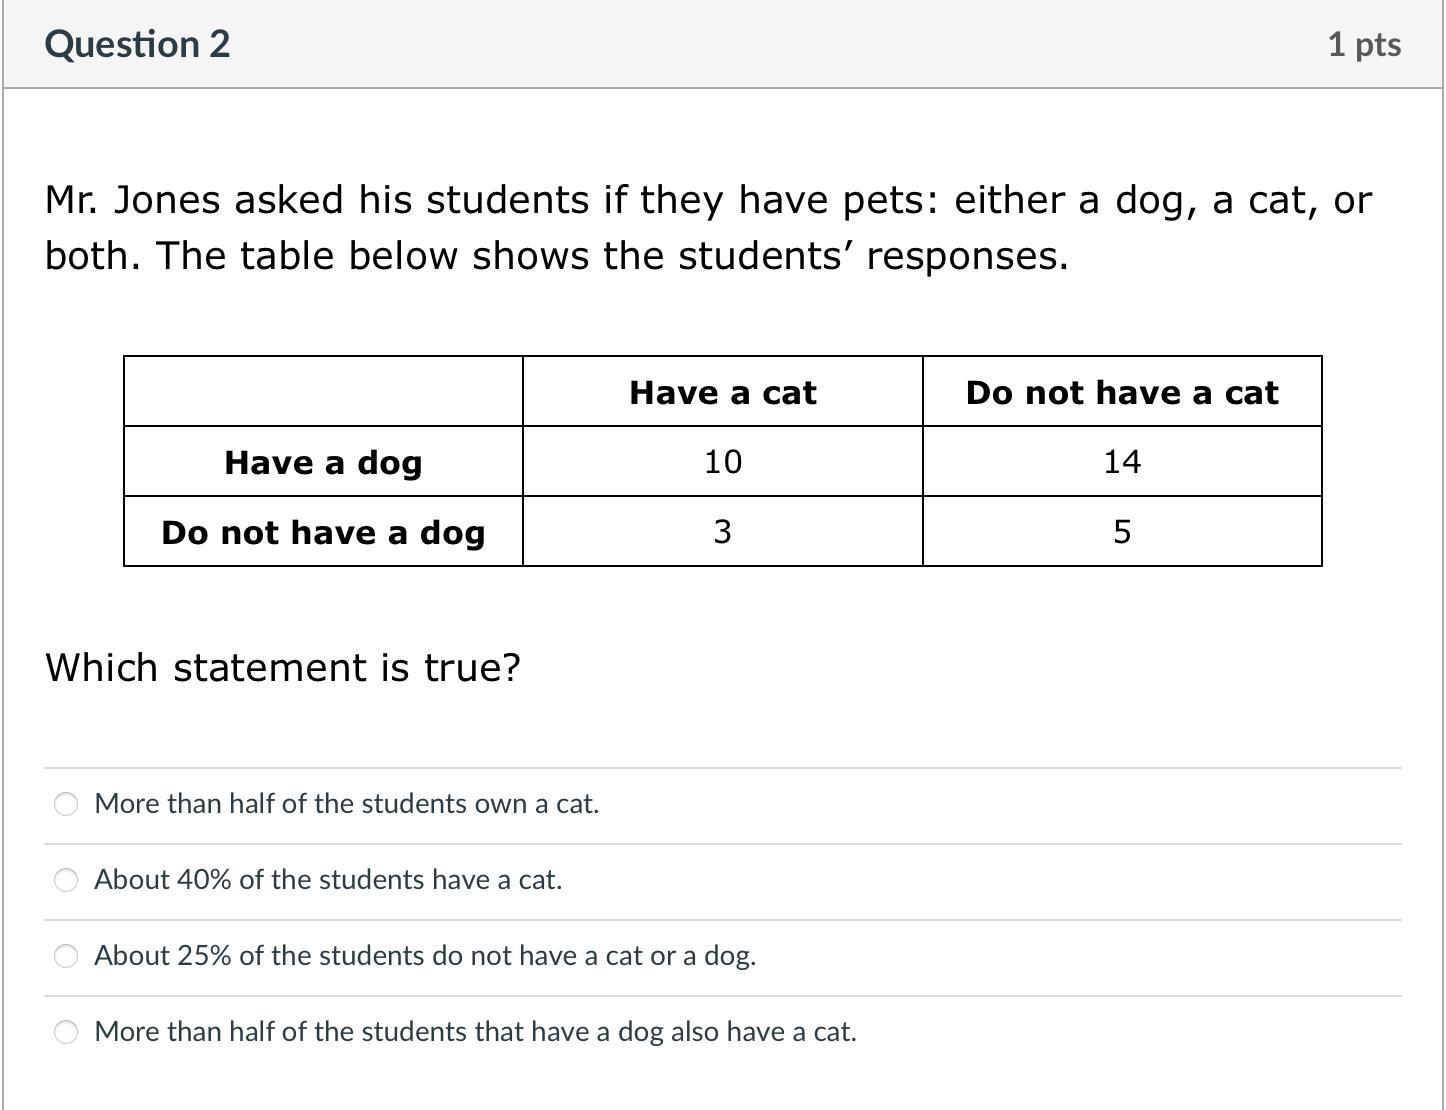Select radio button for 'More than half own a cat'

pos(66,804)
